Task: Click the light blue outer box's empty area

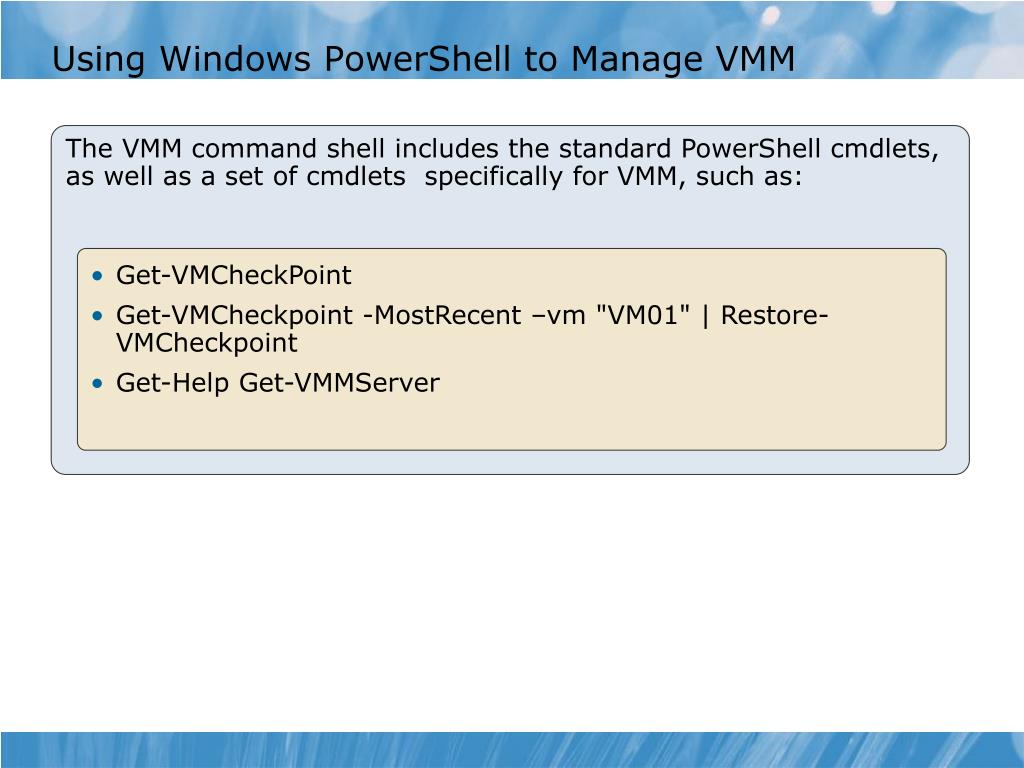Action: [509, 219]
